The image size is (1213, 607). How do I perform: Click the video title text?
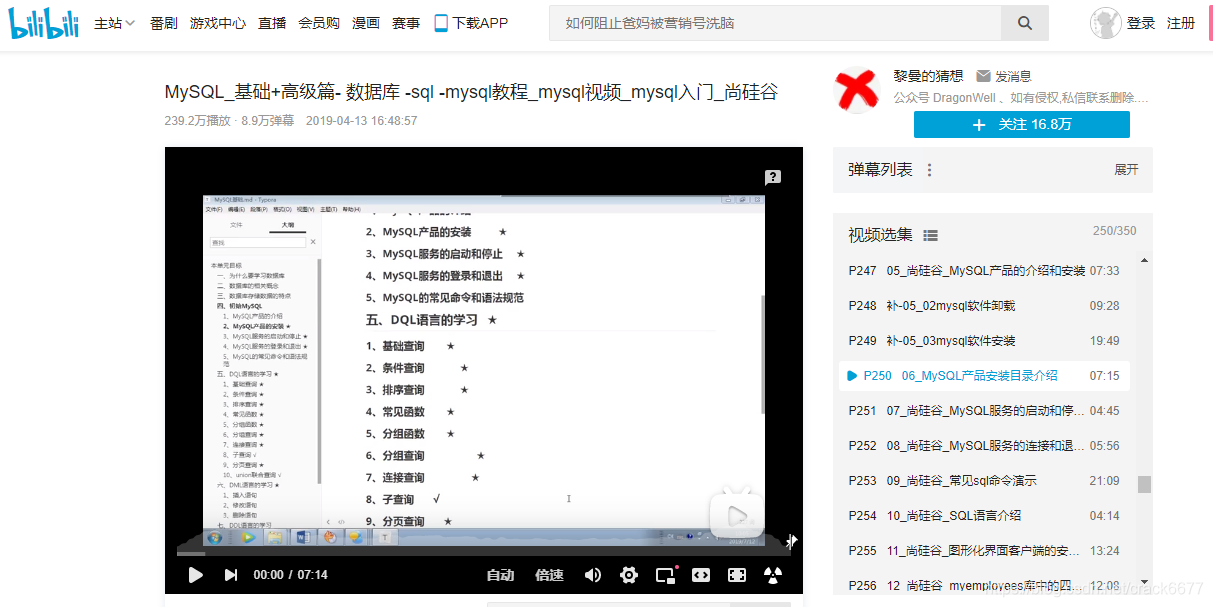(x=471, y=93)
